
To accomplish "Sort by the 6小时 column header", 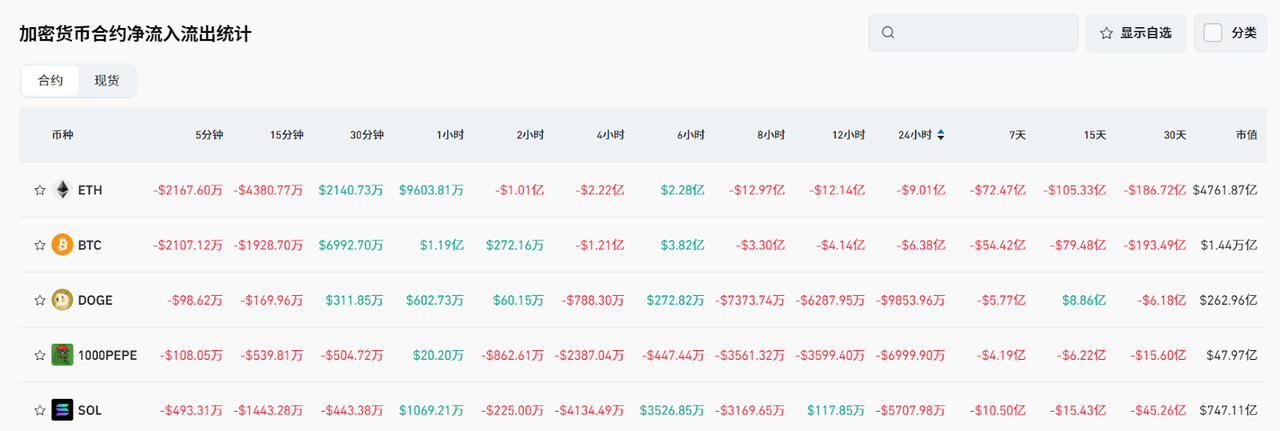I will point(690,135).
